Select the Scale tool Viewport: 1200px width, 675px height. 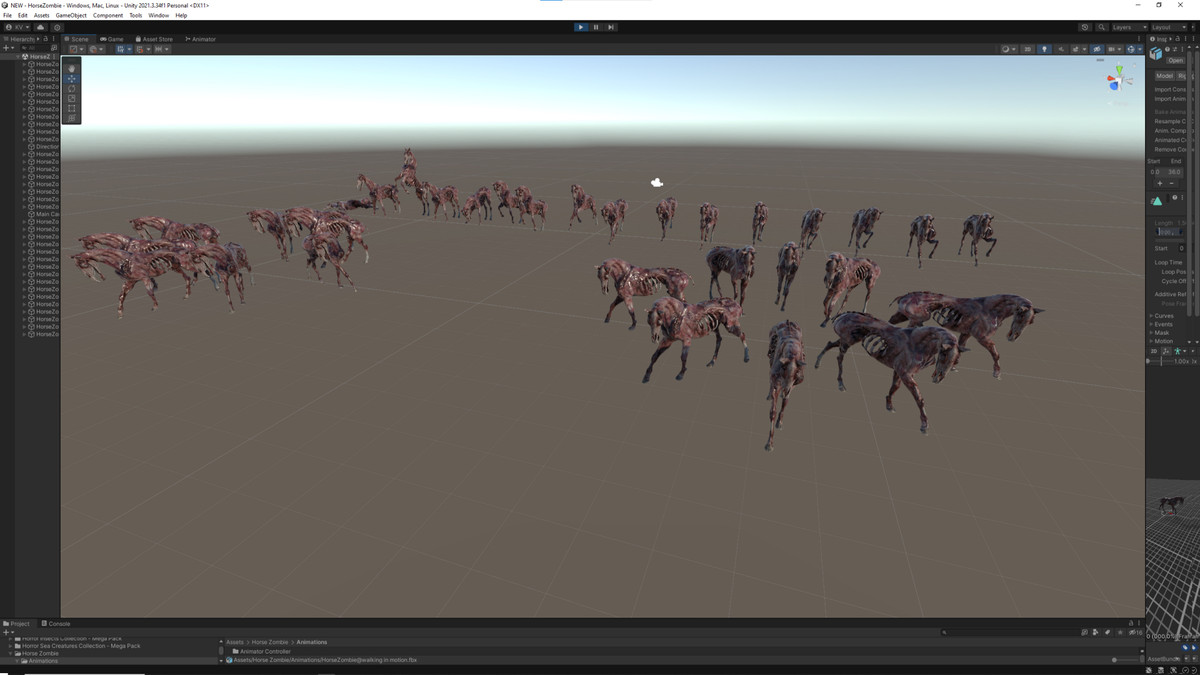pos(71,99)
